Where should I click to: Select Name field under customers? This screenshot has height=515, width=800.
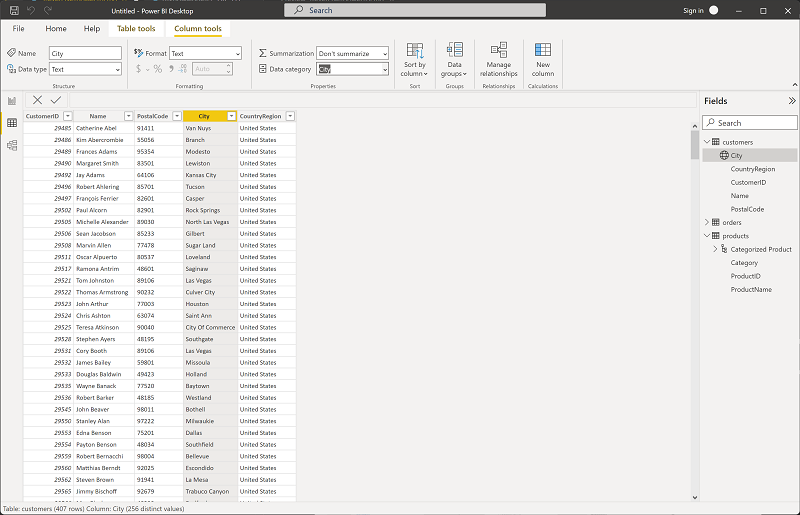pyautogui.click(x=739, y=195)
